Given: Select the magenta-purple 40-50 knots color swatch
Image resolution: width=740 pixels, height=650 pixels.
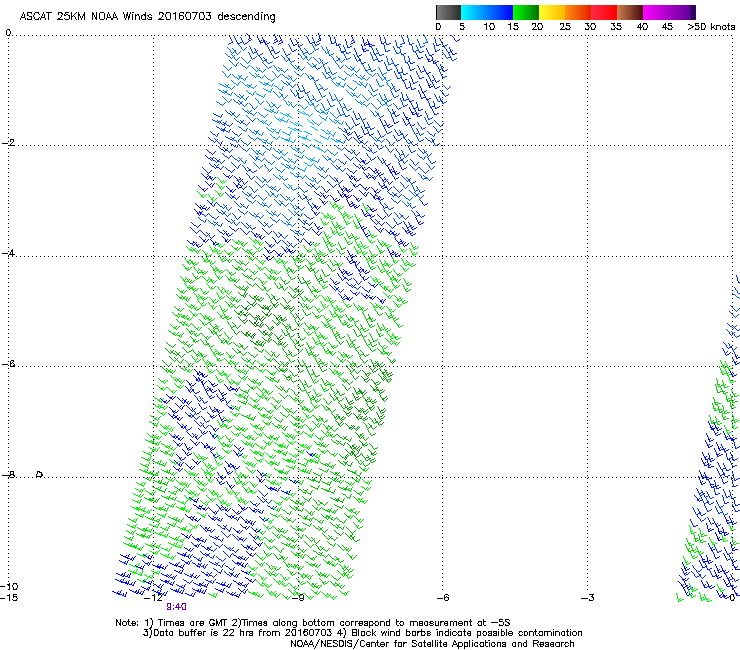Looking at the screenshot, I should 669,12.
